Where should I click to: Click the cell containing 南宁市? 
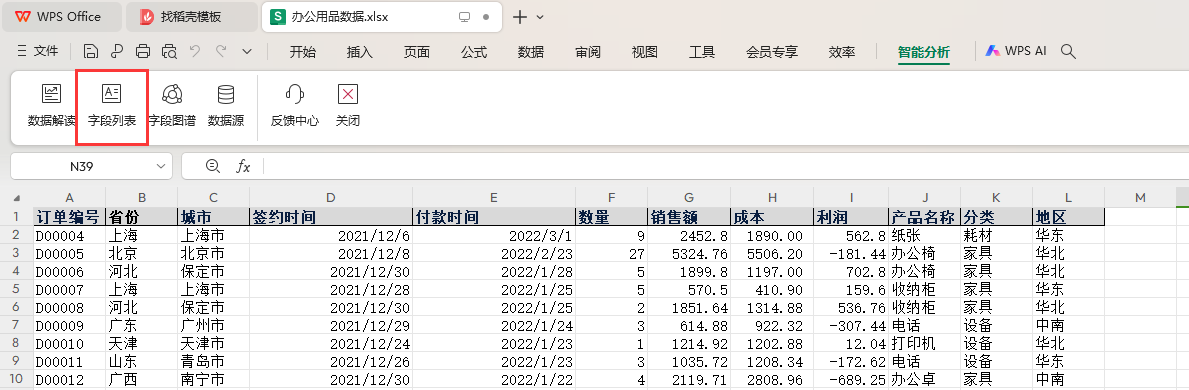pyautogui.click(x=213, y=379)
